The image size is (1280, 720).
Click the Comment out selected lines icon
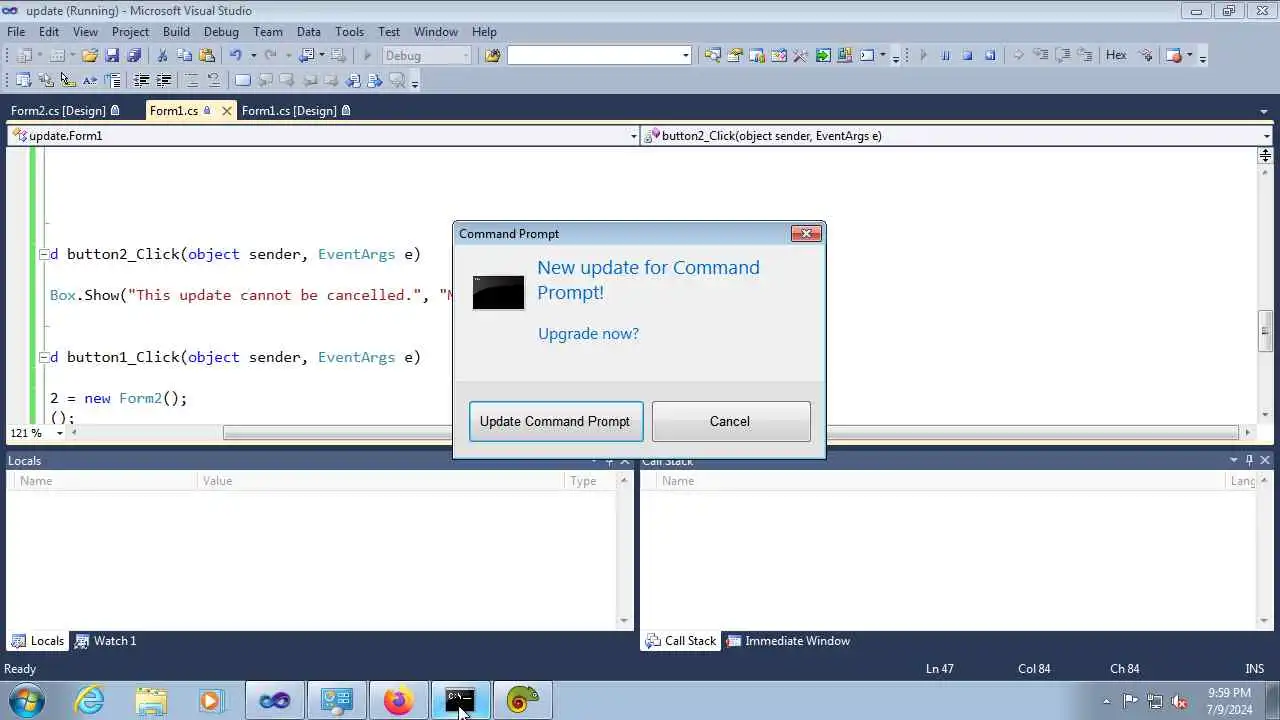coord(191,80)
